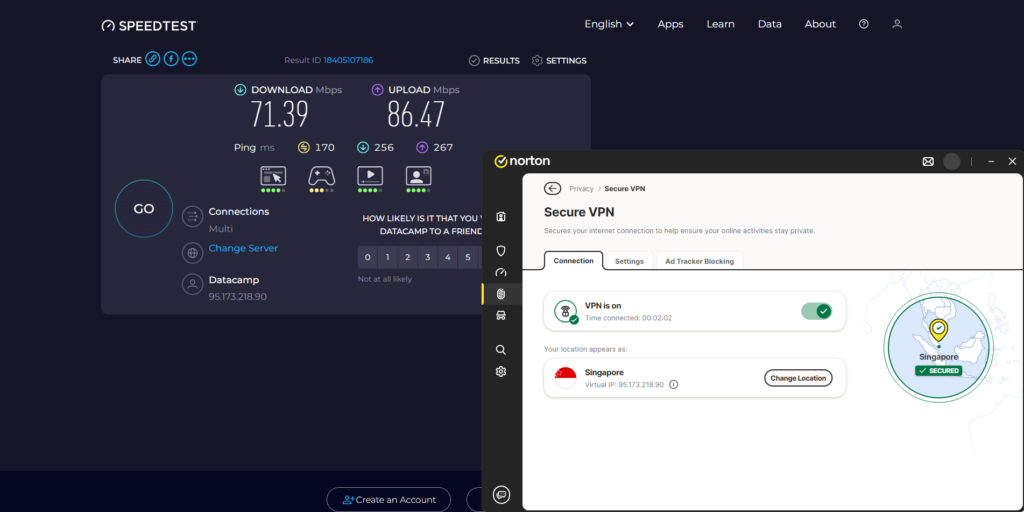Viewport: 1024px width, 512px height.
Task: Click the idle ping value 170
Action: [x=325, y=148]
